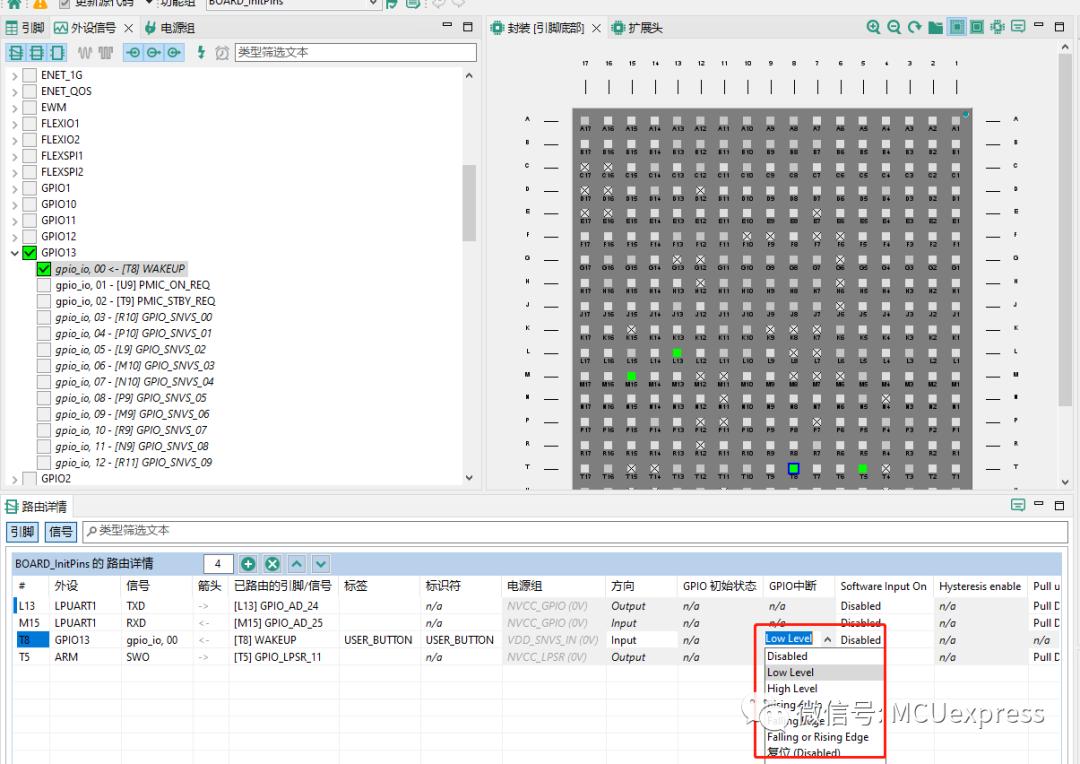Switch to the 扩展头 tab

pos(637,28)
